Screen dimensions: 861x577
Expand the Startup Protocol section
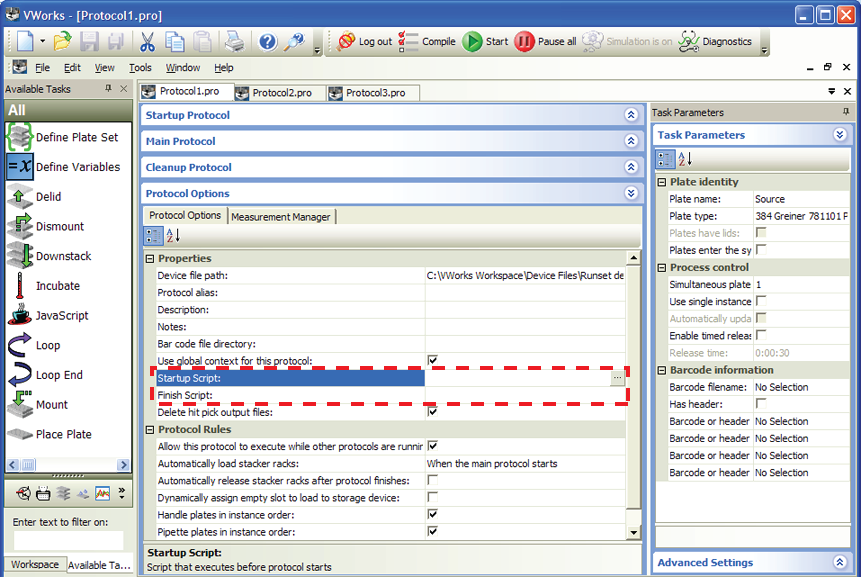(x=631, y=115)
